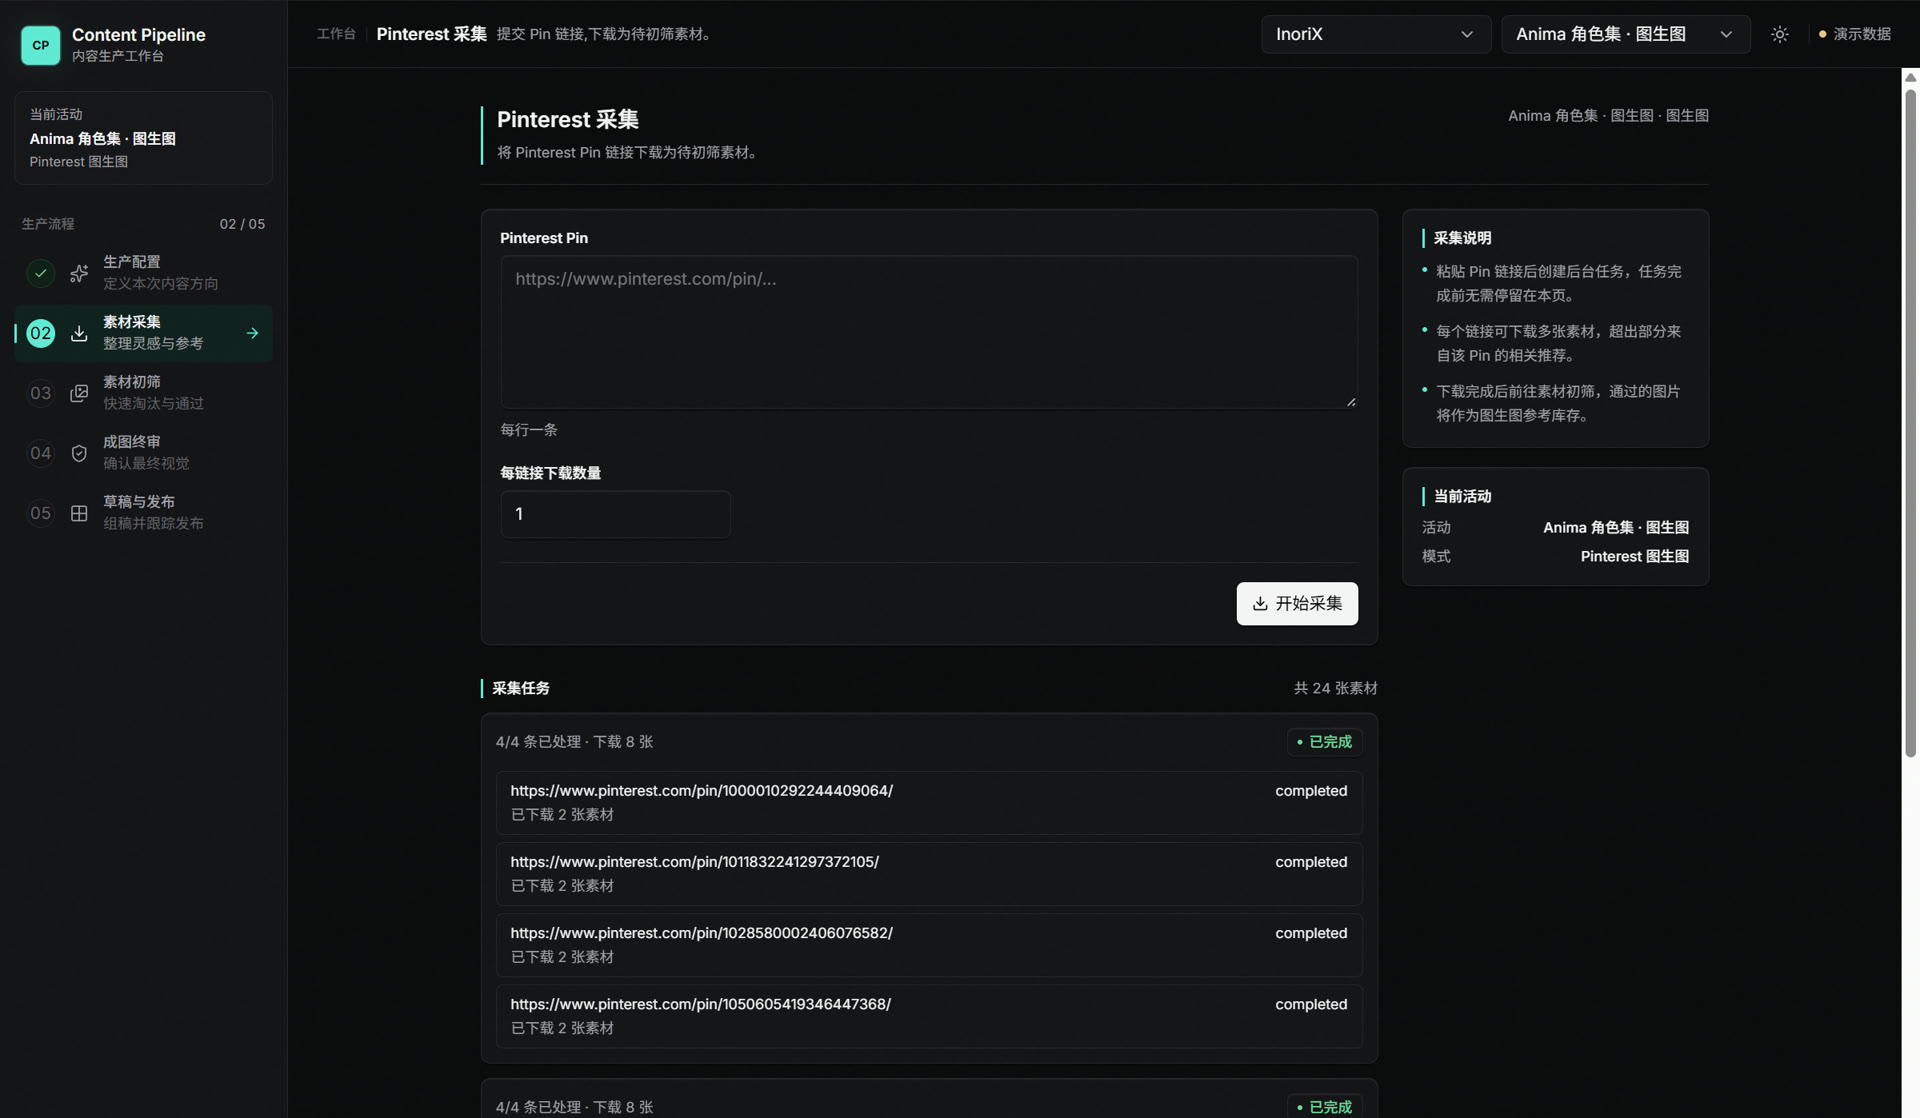1920x1118 pixels.
Task: Click the 02 / 05 progress counter
Action: pos(242,224)
